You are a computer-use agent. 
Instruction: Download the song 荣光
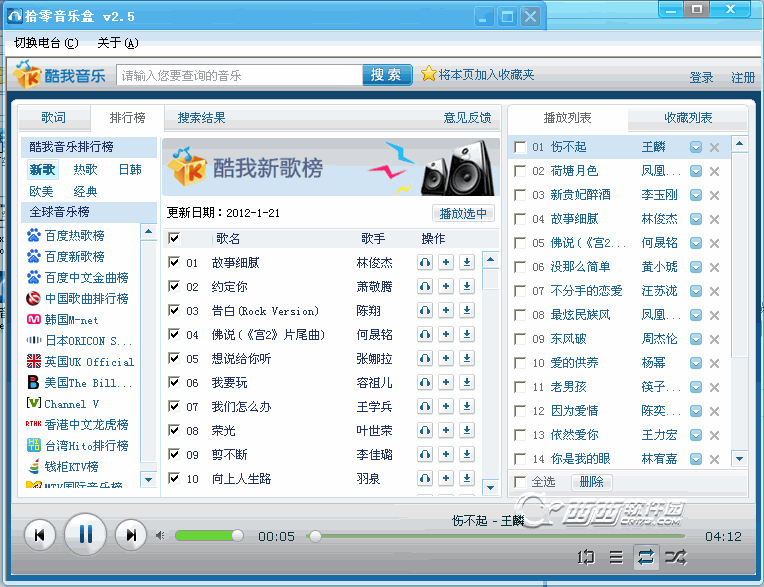(467, 430)
